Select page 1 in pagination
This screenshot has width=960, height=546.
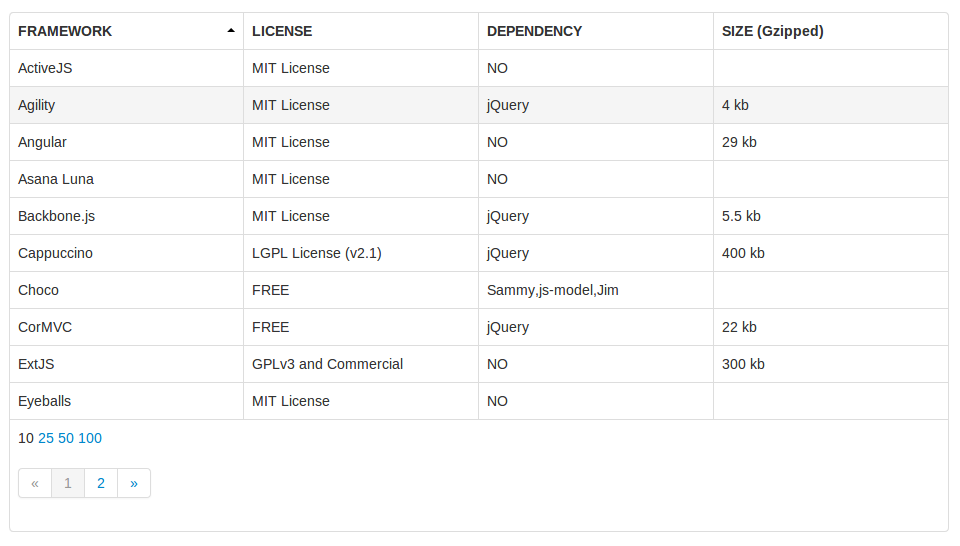point(68,484)
